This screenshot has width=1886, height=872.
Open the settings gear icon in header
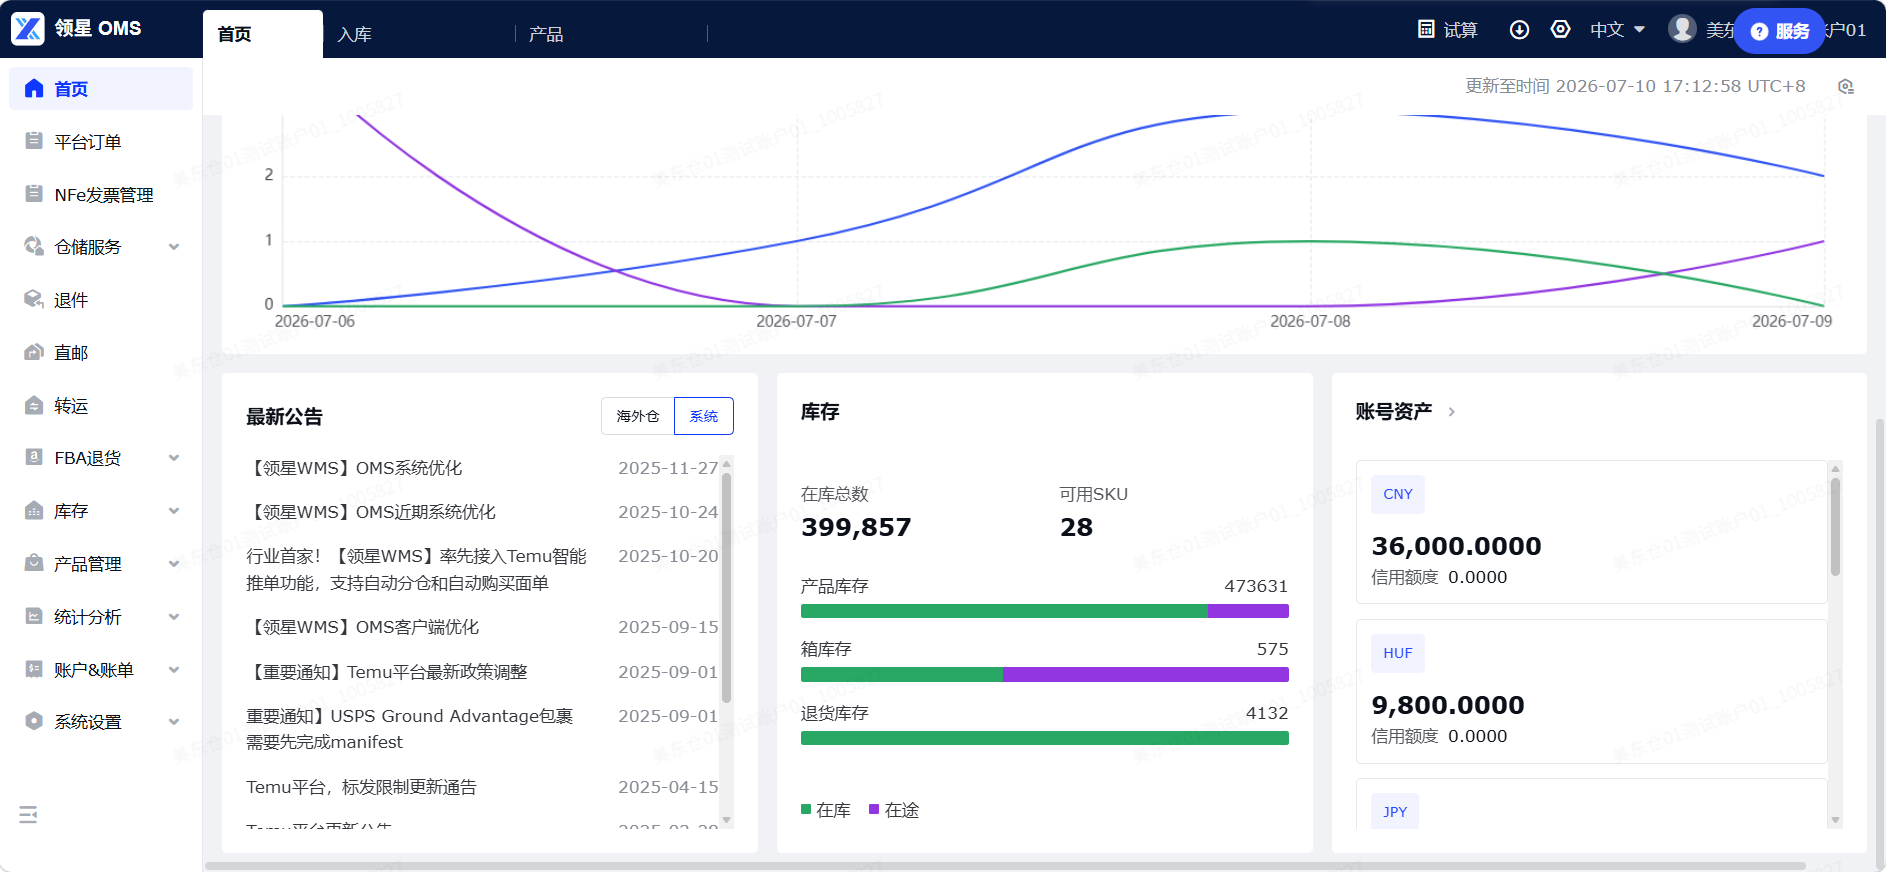pos(1560,29)
